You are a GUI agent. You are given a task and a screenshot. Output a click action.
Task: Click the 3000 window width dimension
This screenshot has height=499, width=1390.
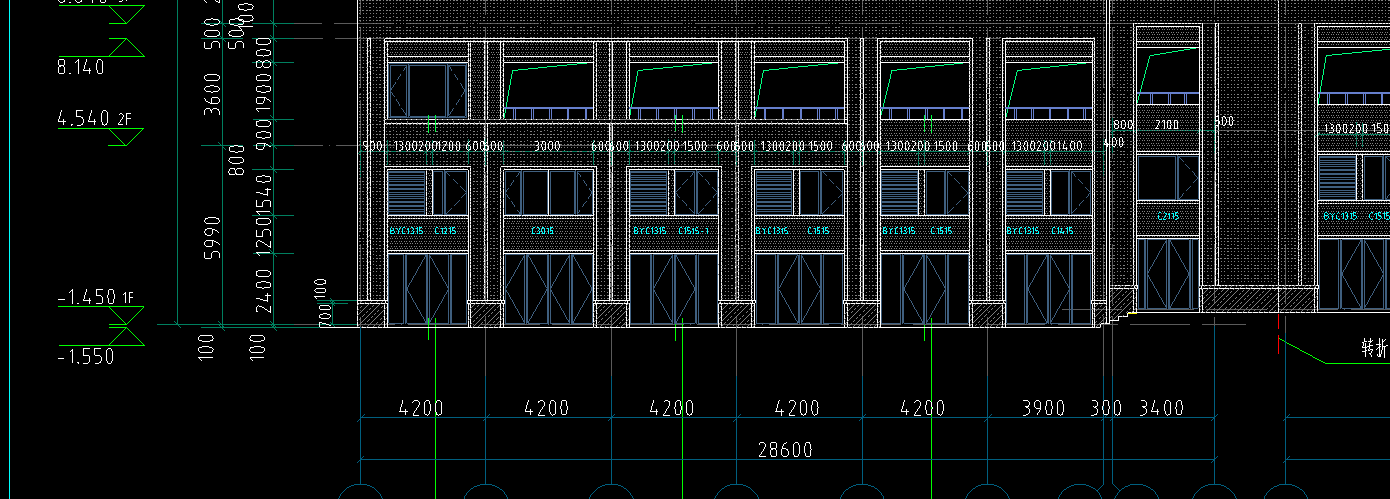pos(547,146)
